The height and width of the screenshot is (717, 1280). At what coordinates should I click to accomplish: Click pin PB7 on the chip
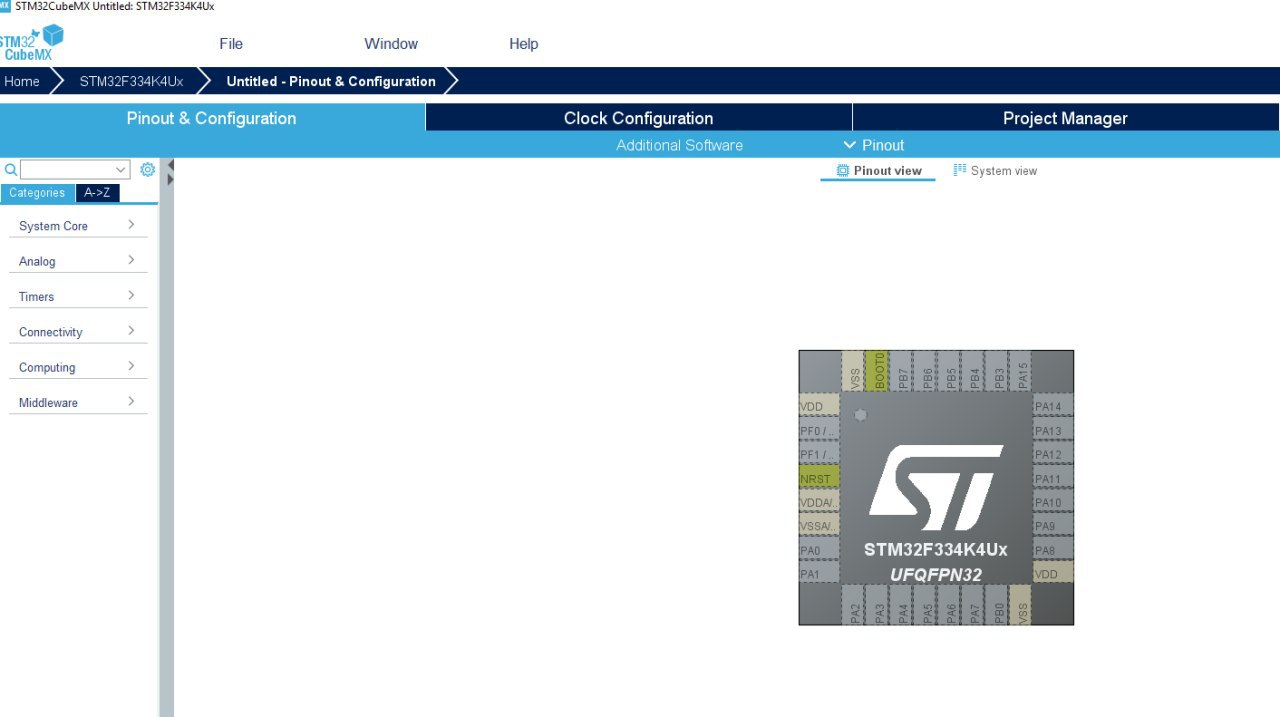click(x=902, y=371)
